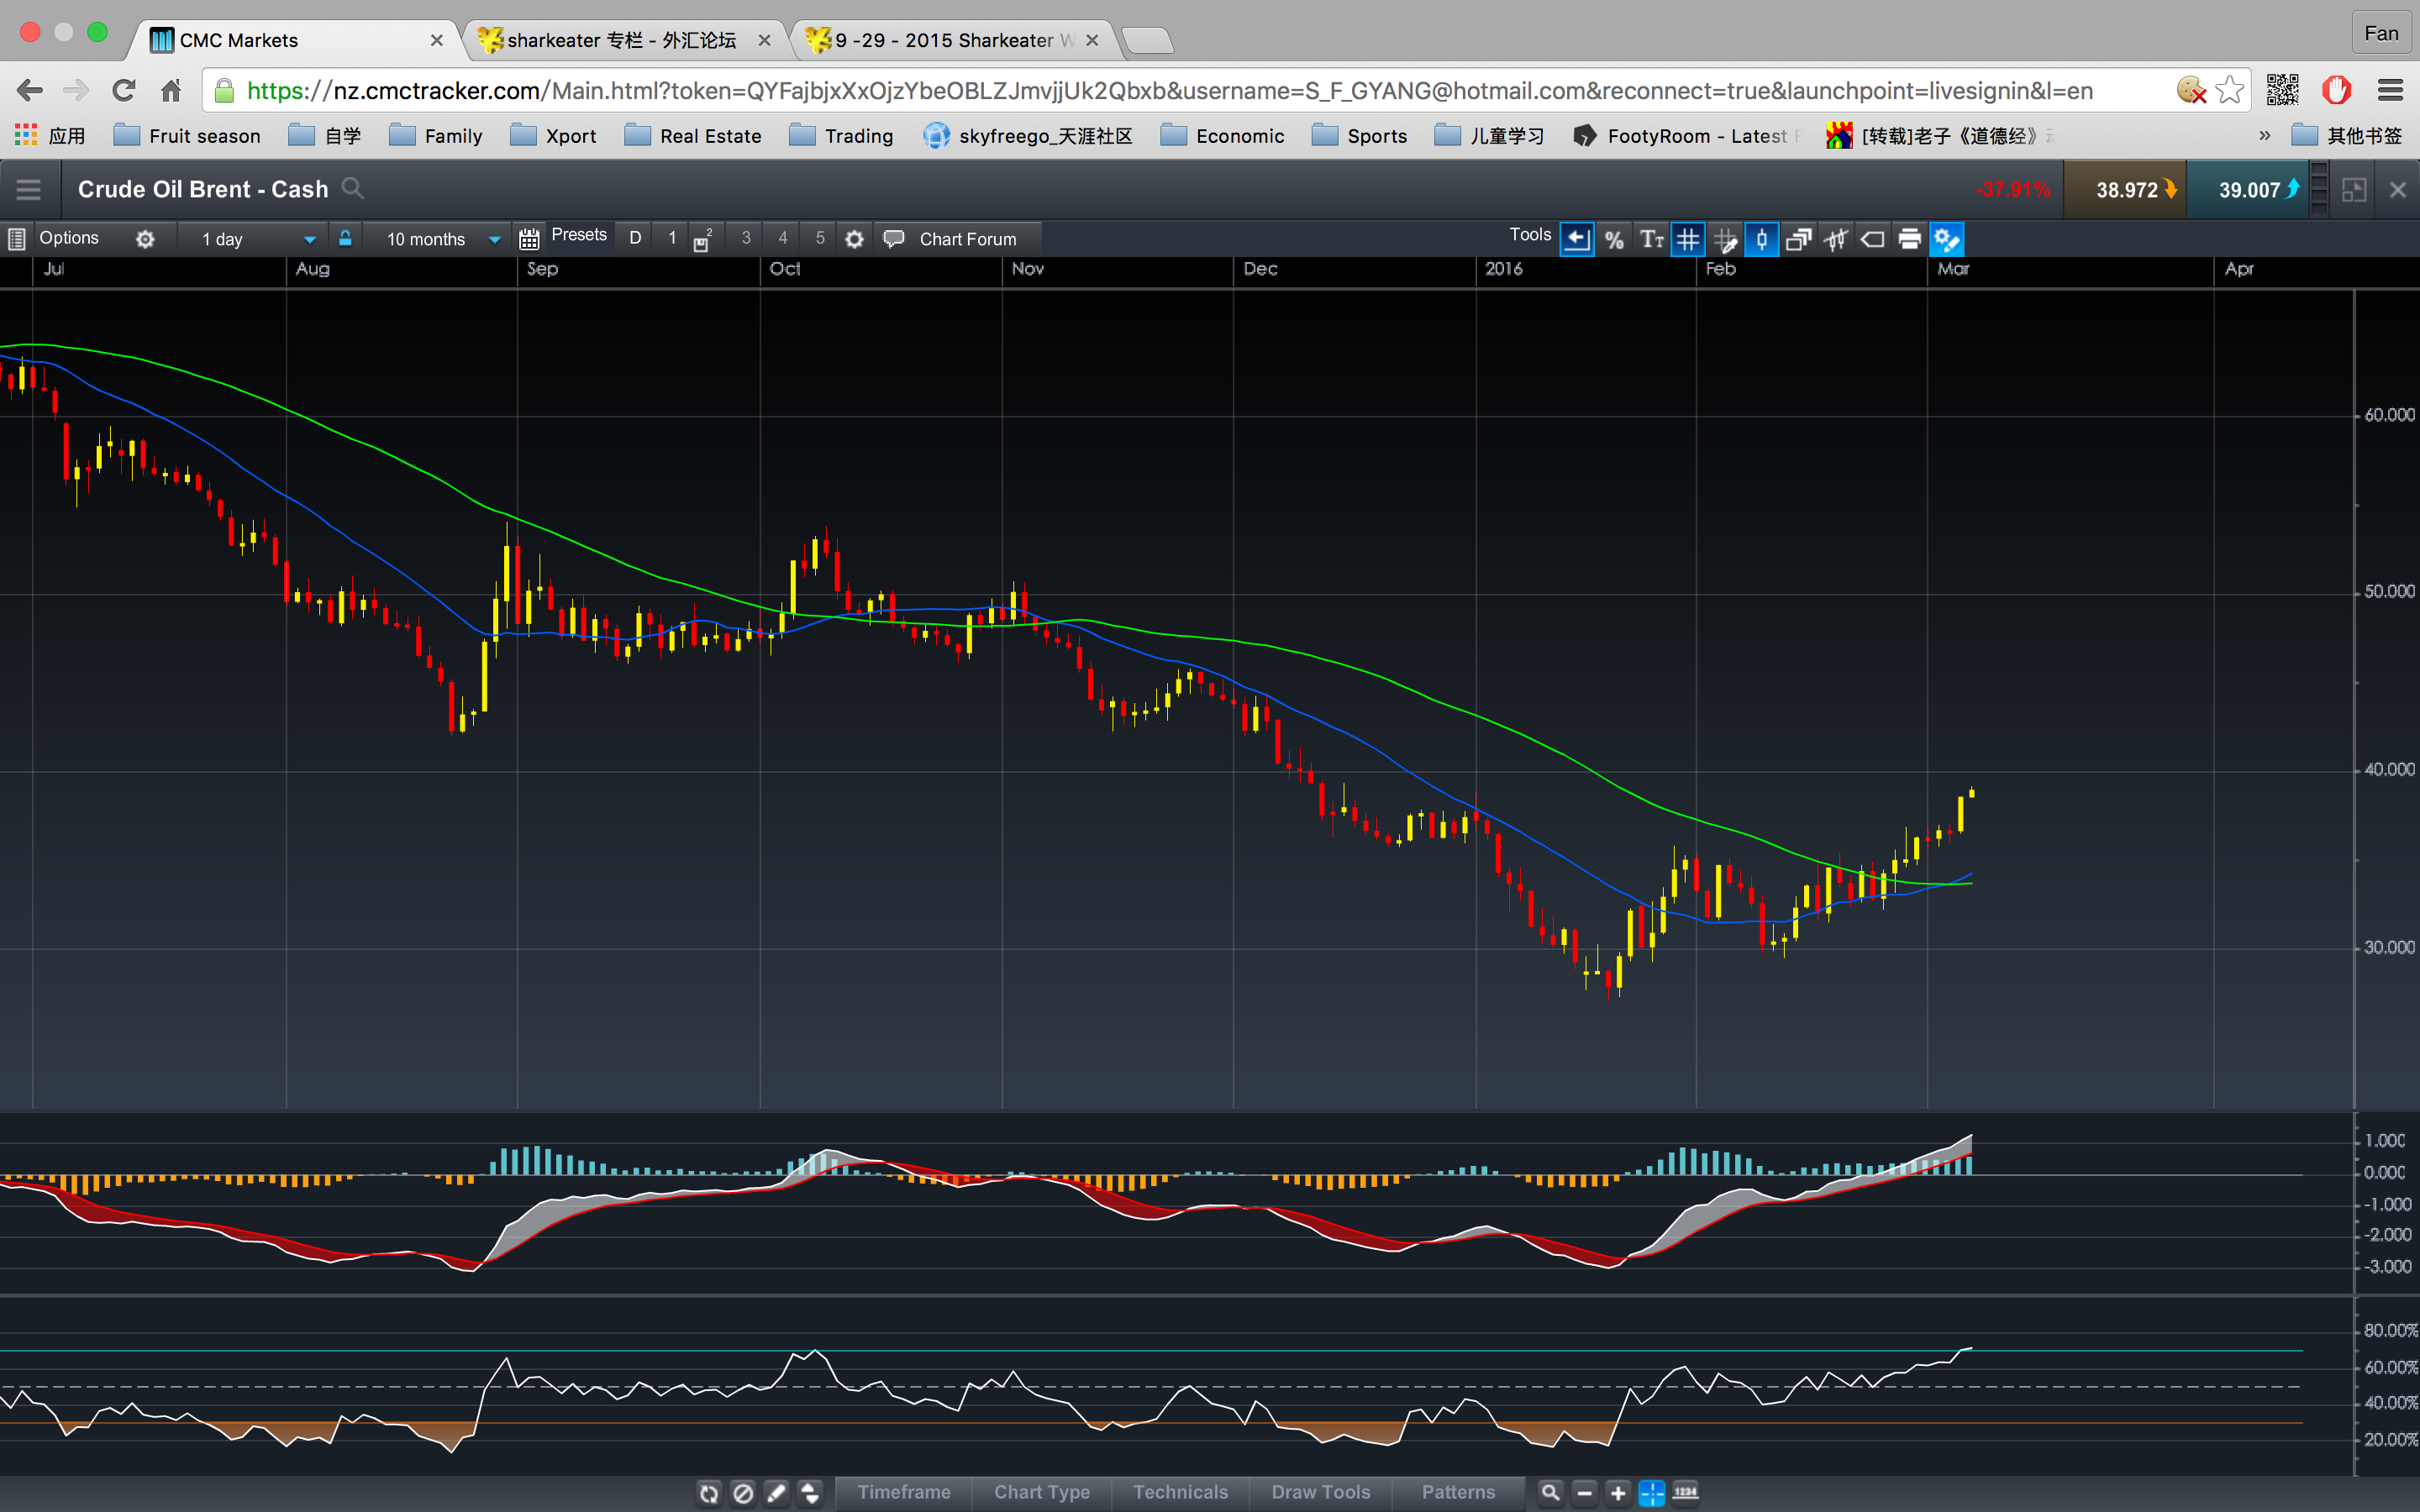The image size is (2420, 1512).
Task: Toggle the interval lock padlock icon
Action: (x=345, y=238)
